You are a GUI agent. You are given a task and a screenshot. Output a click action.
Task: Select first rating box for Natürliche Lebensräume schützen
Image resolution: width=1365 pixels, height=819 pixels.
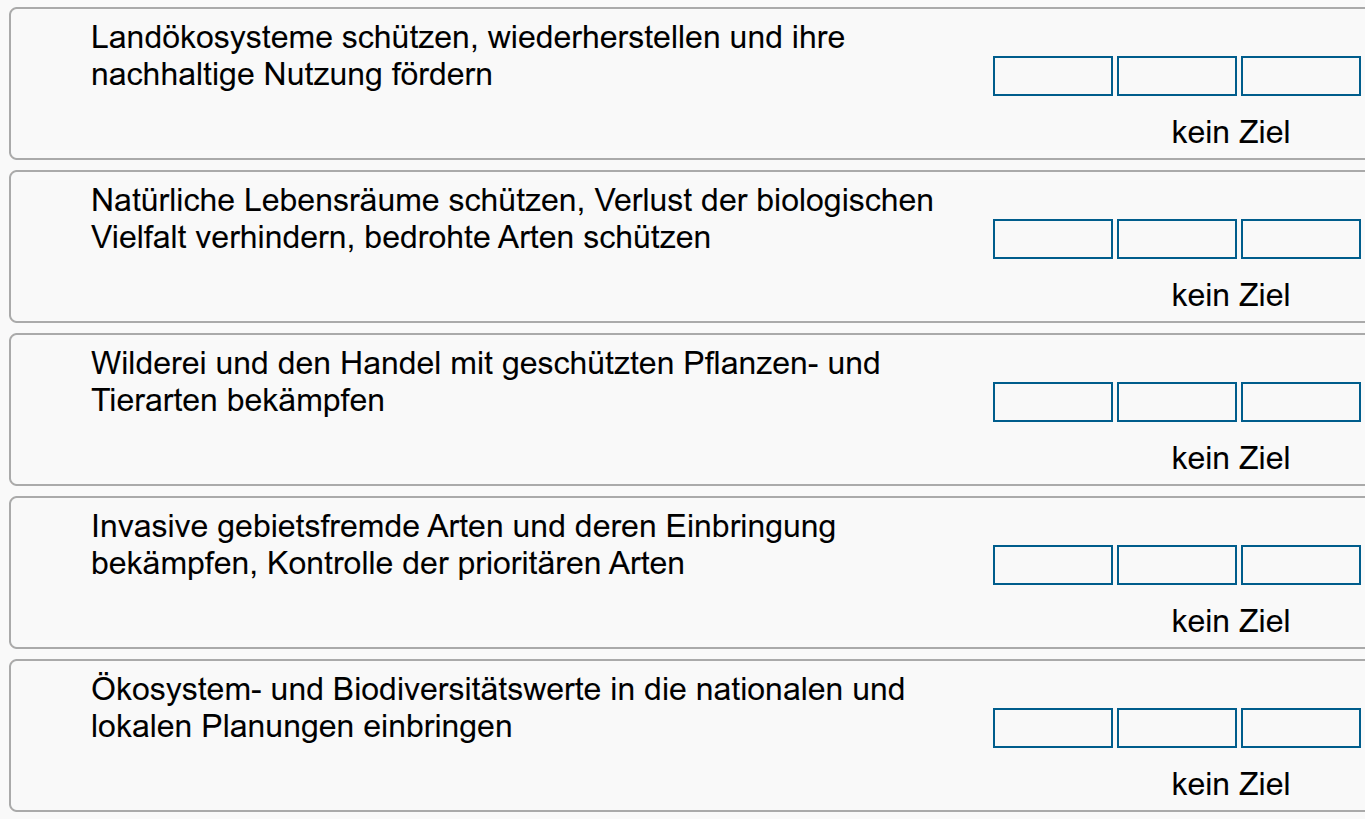click(1053, 239)
